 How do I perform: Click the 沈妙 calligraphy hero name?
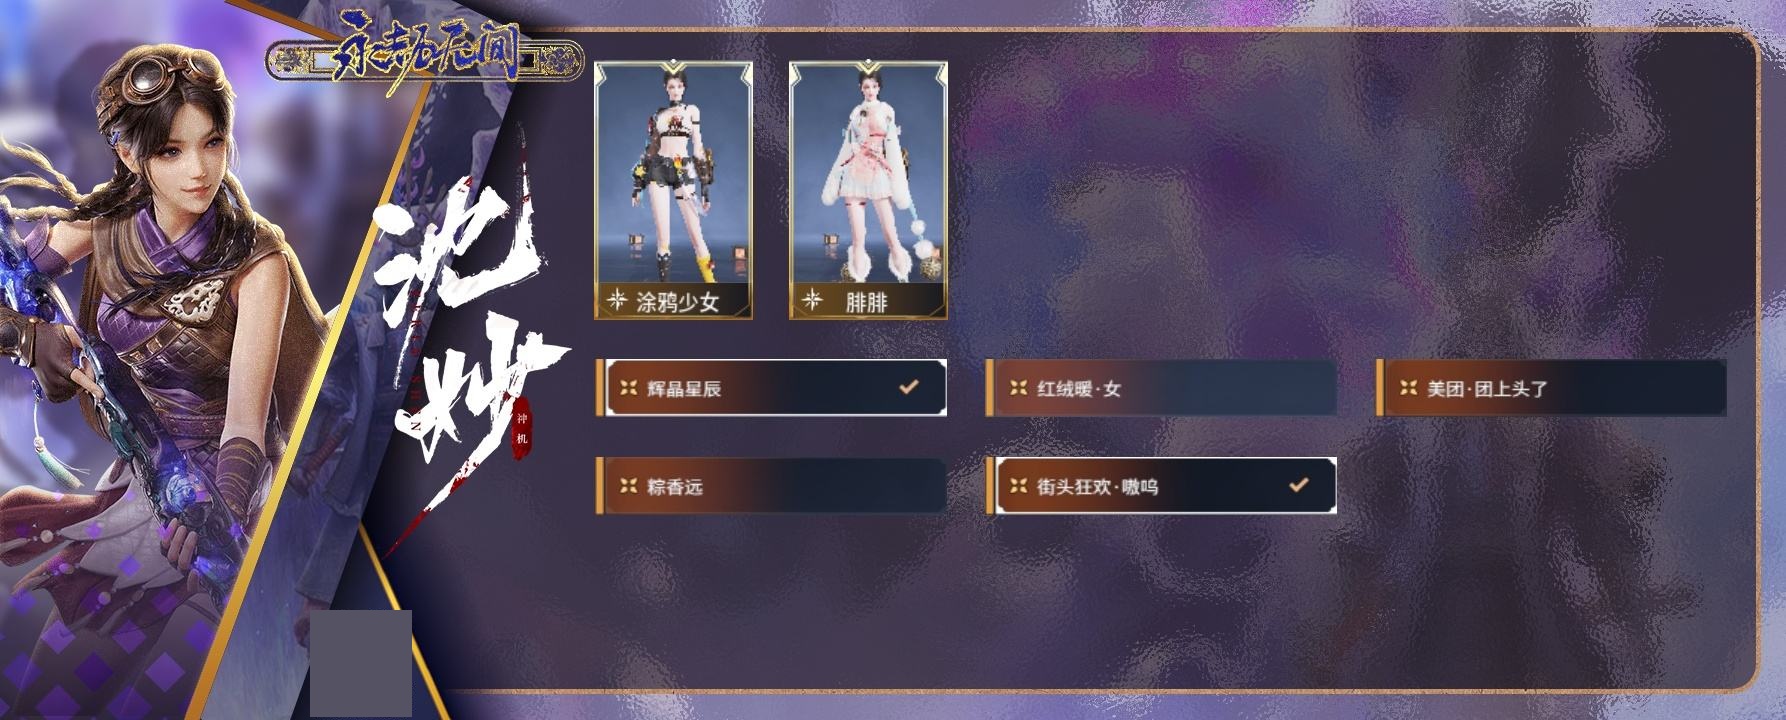(463, 330)
